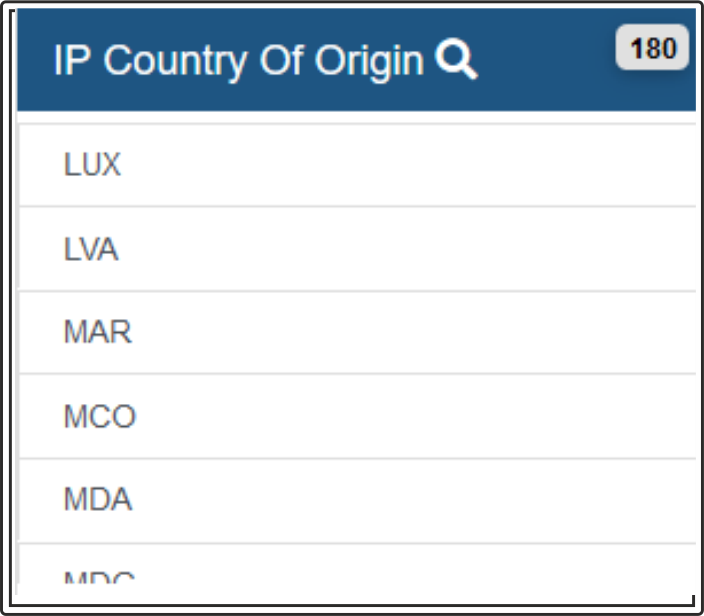Select the MAR country entry
This screenshot has width=704, height=616.
tap(357, 332)
